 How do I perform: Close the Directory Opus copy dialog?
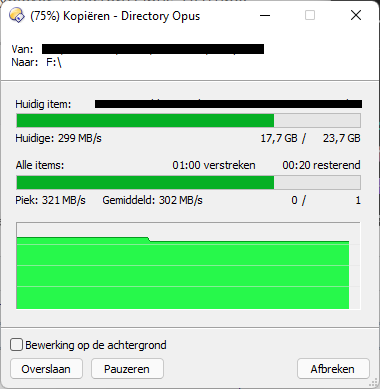pyautogui.click(x=356, y=15)
